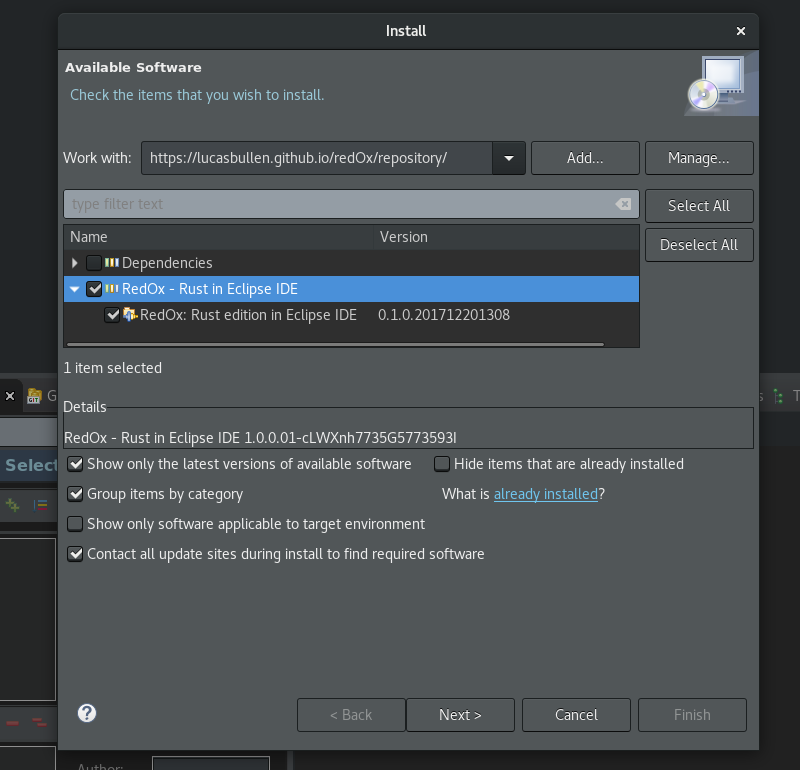This screenshot has height=770, width=800.
Task: Click the red collapse icon beside minus in background
Action: 39,723
